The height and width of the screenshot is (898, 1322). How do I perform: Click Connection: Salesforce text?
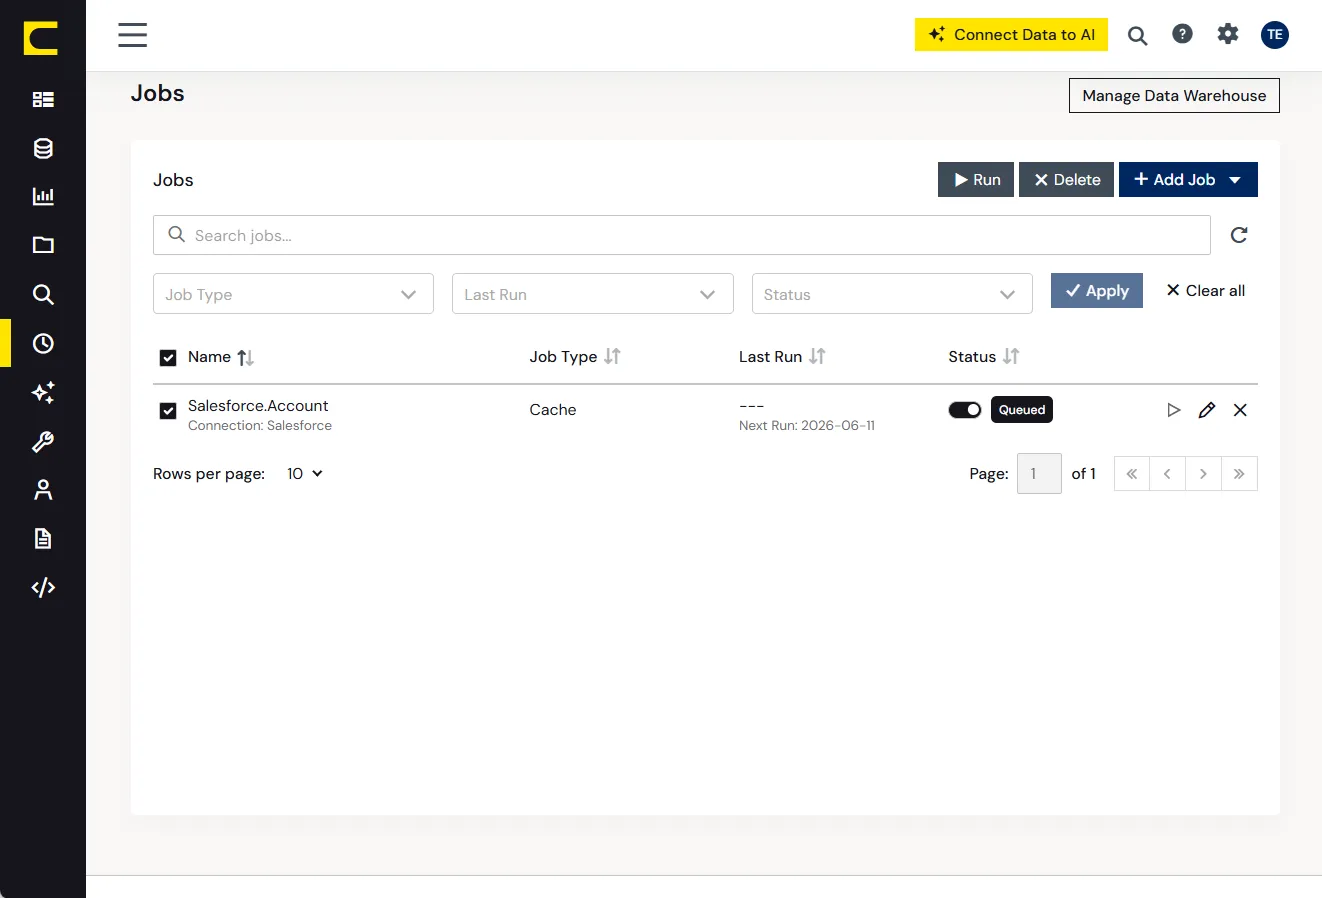click(x=260, y=426)
